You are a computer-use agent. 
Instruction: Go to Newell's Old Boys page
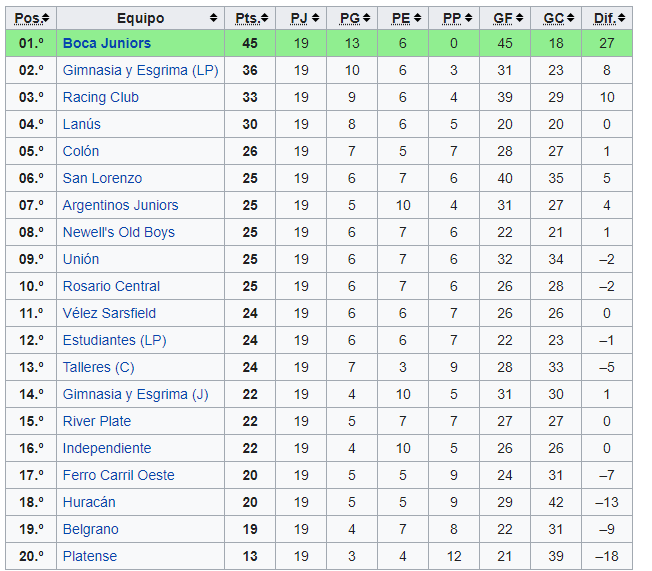point(119,232)
